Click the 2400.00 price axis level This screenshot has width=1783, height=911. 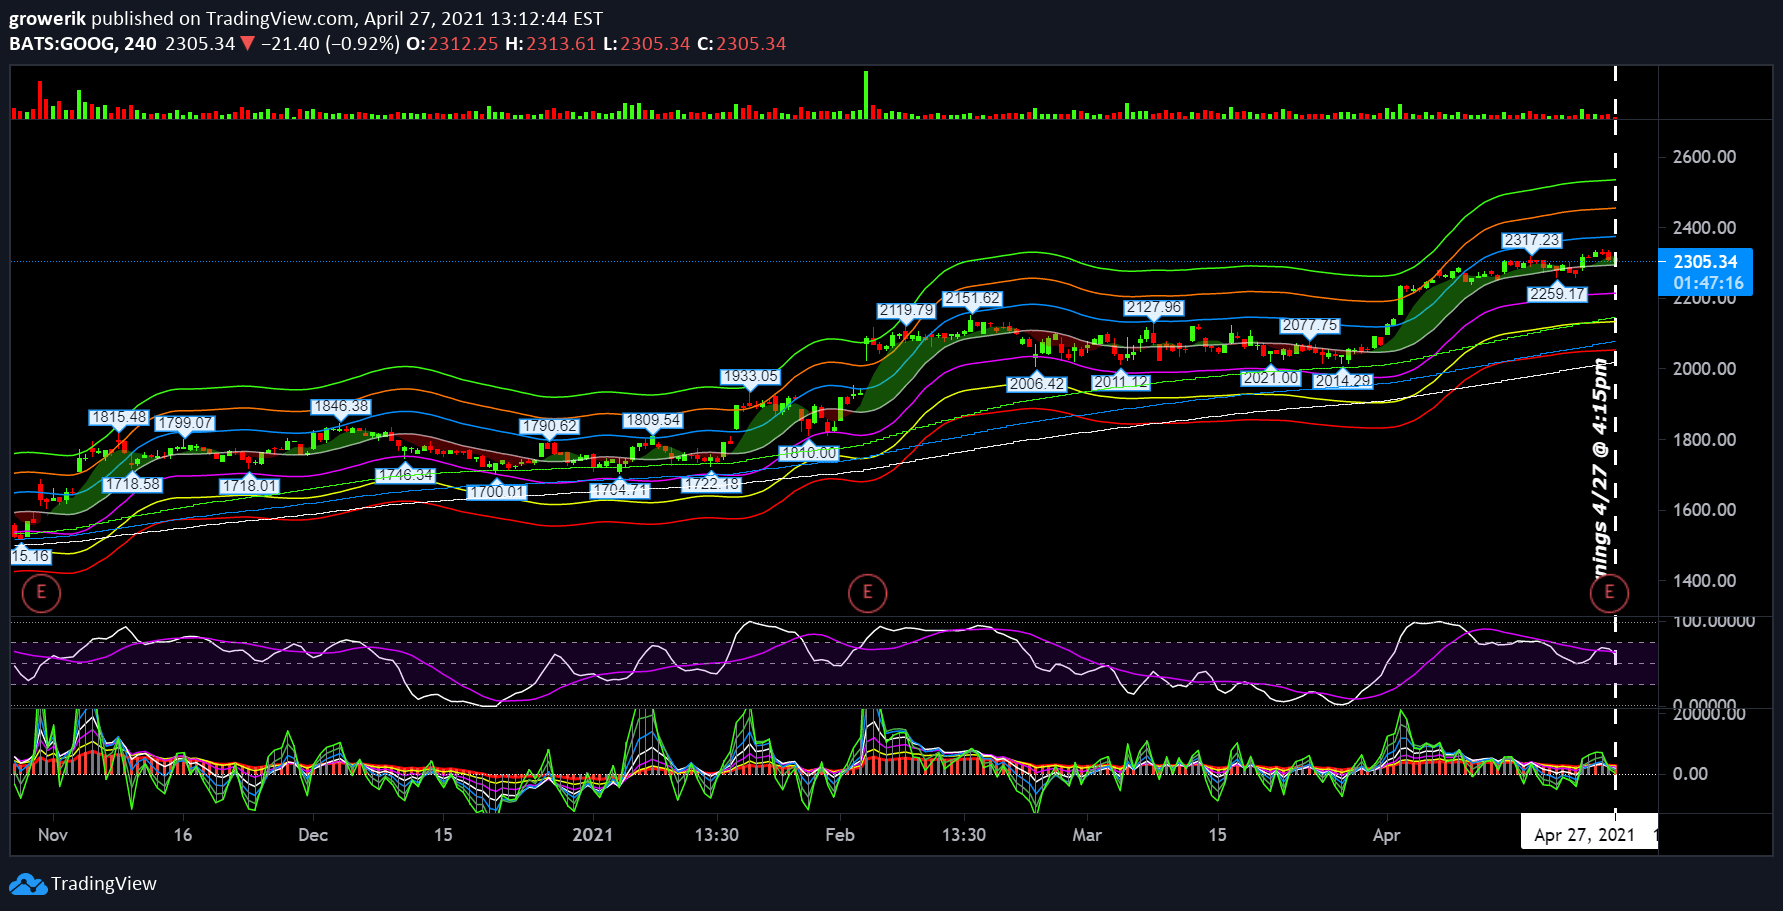pos(1704,228)
